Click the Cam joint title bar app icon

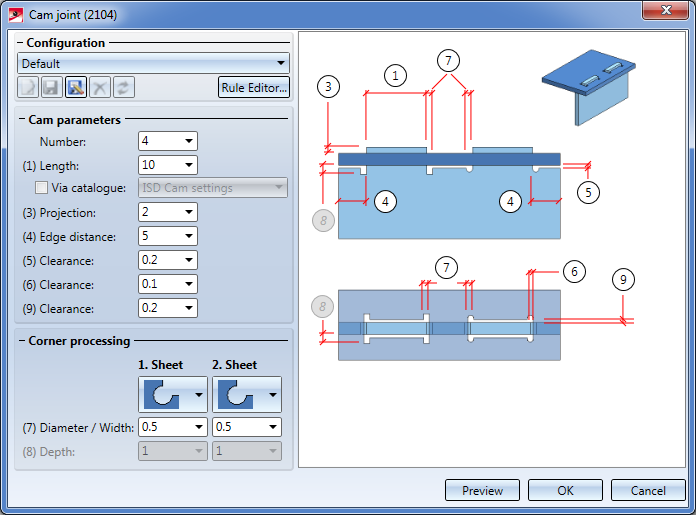[16, 15]
